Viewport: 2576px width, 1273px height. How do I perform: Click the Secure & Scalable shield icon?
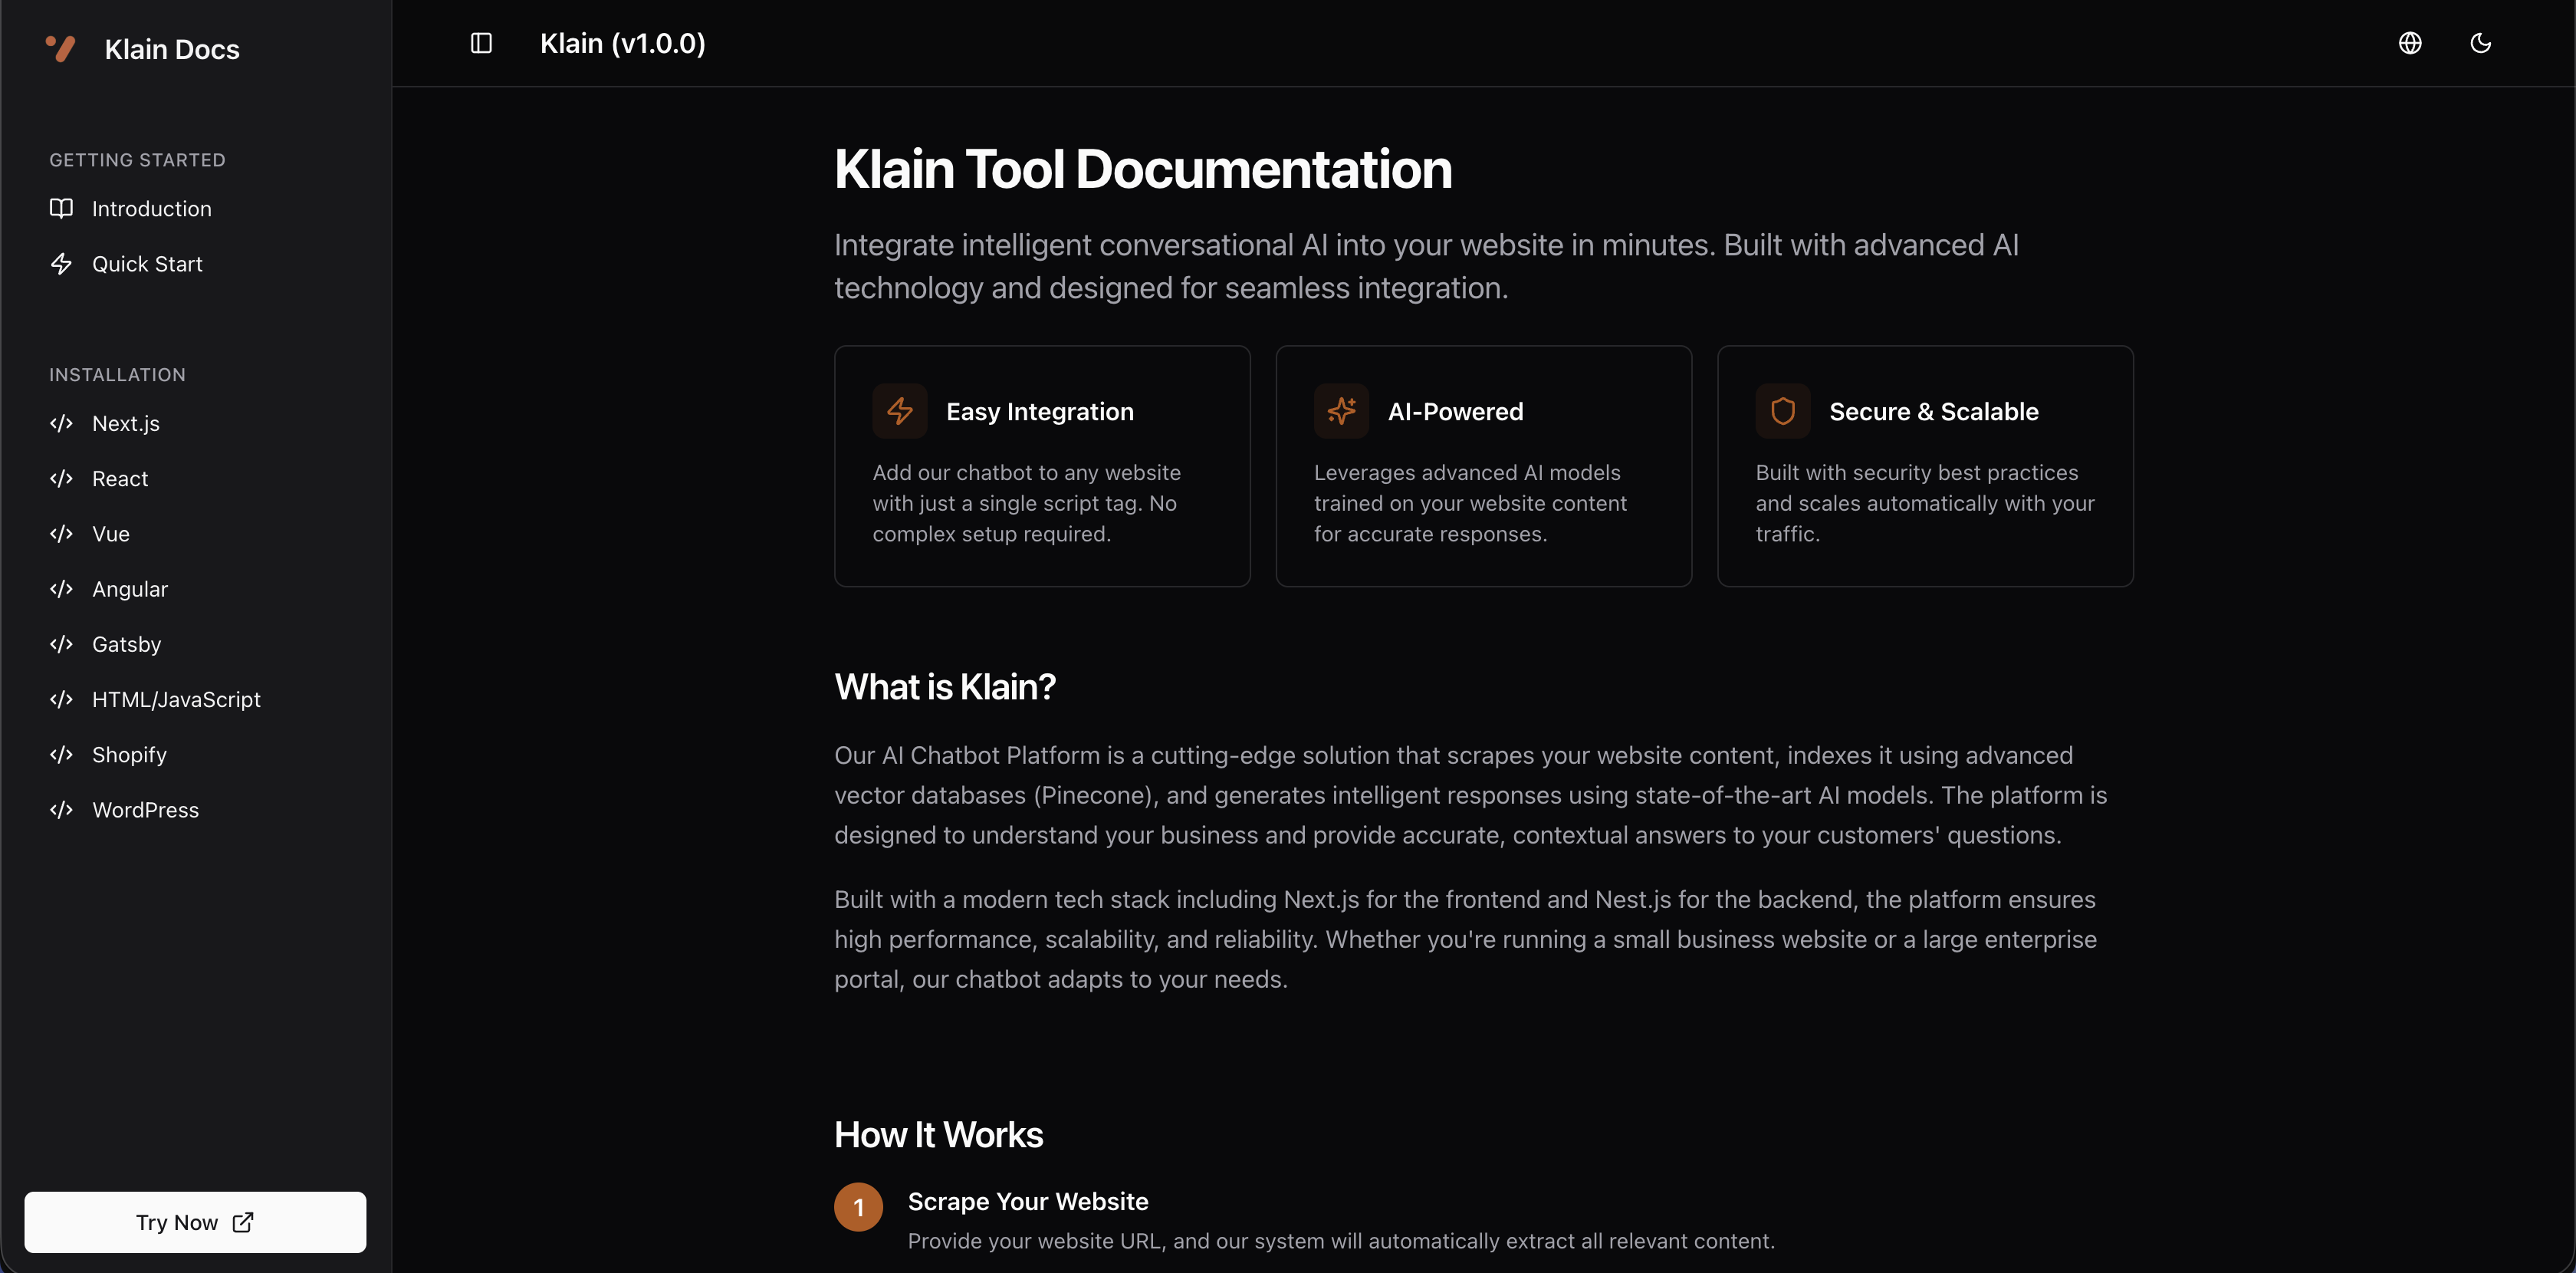1782,411
